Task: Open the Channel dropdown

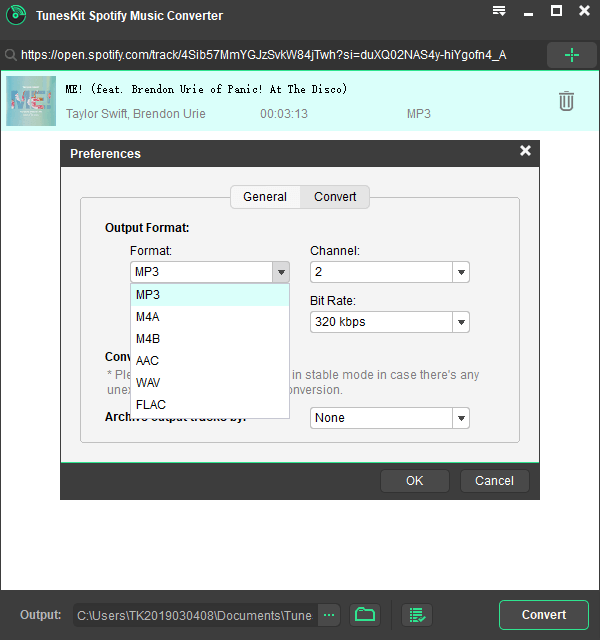Action: tap(390, 272)
